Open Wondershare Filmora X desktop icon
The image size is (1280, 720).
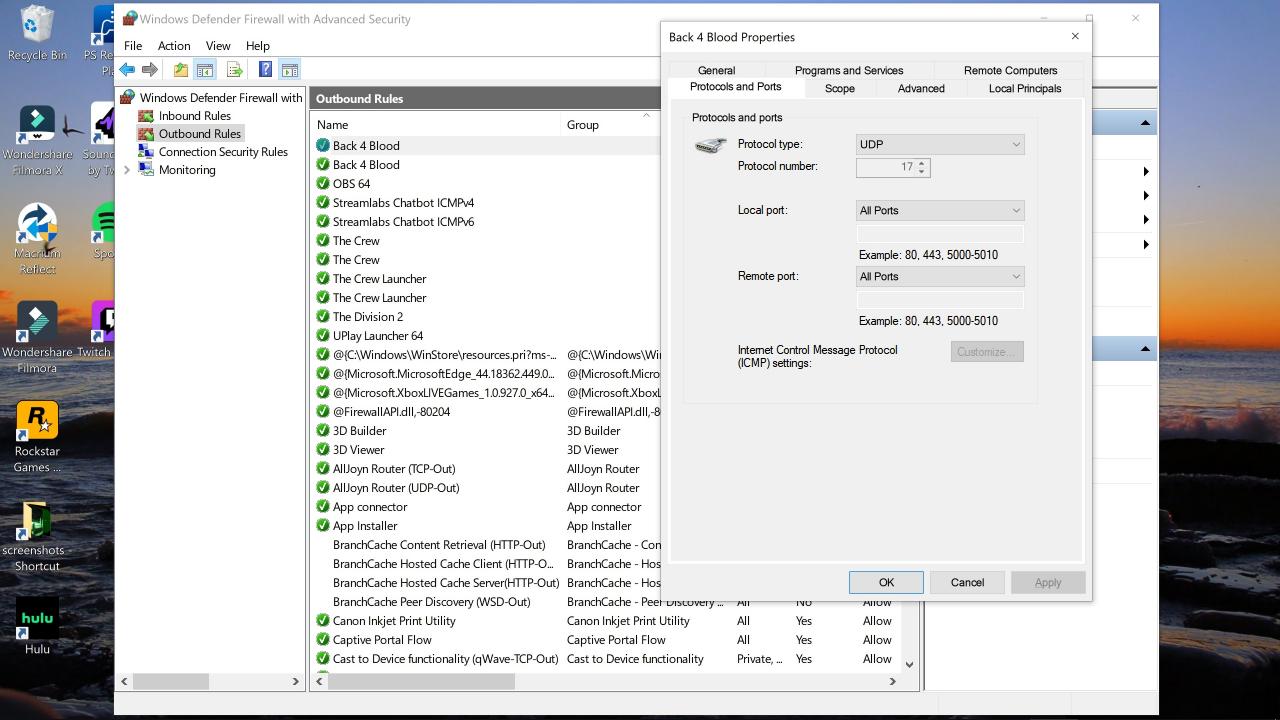[x=37, y=123]
